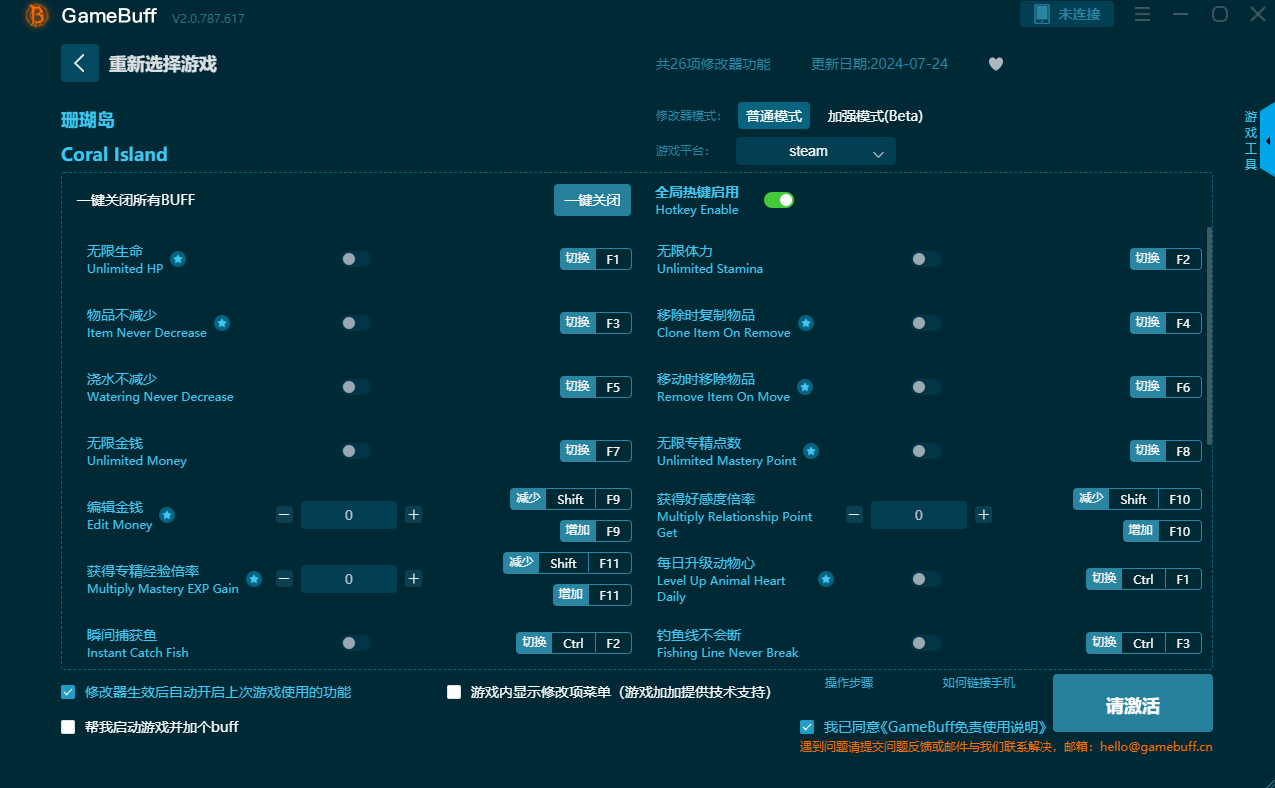Click the F10 increase hotkey button

[1162, 531]
